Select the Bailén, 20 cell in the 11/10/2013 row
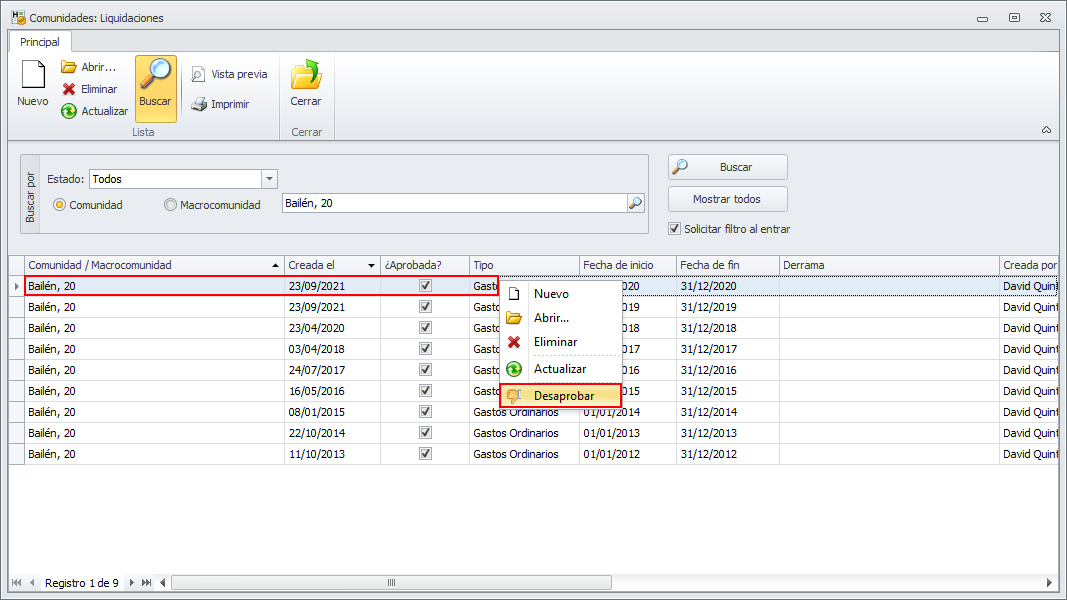This screenshot has width=1067, height=600. pyautogui.click(x=154, y=454)
